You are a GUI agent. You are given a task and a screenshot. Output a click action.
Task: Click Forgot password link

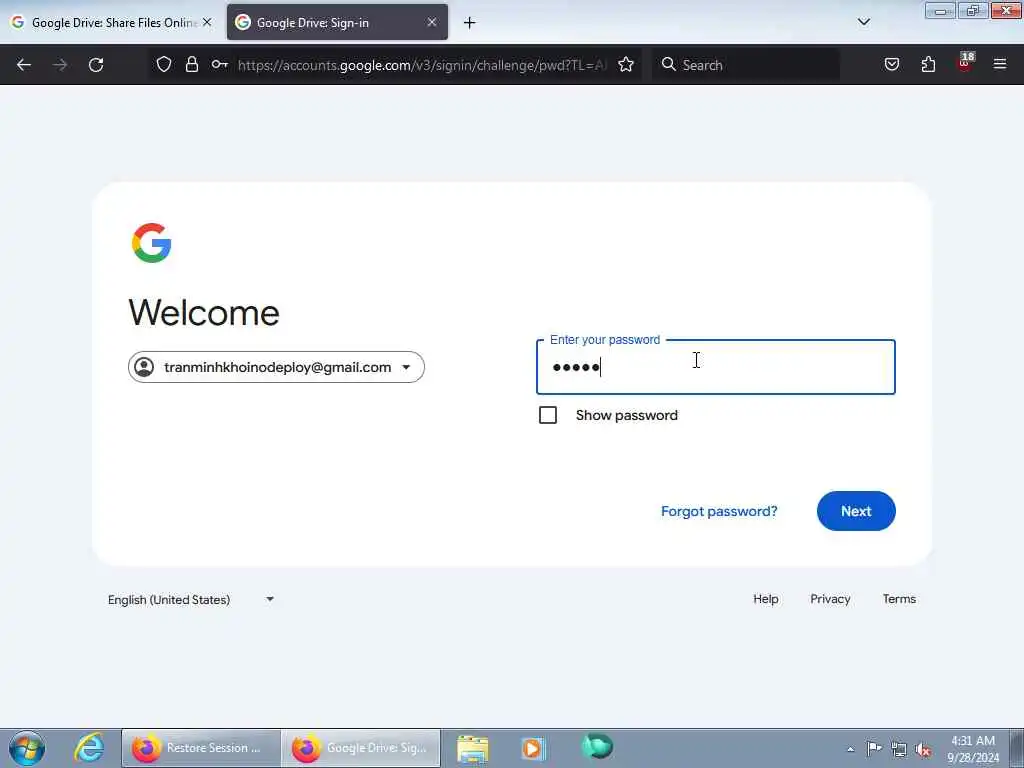719,511
